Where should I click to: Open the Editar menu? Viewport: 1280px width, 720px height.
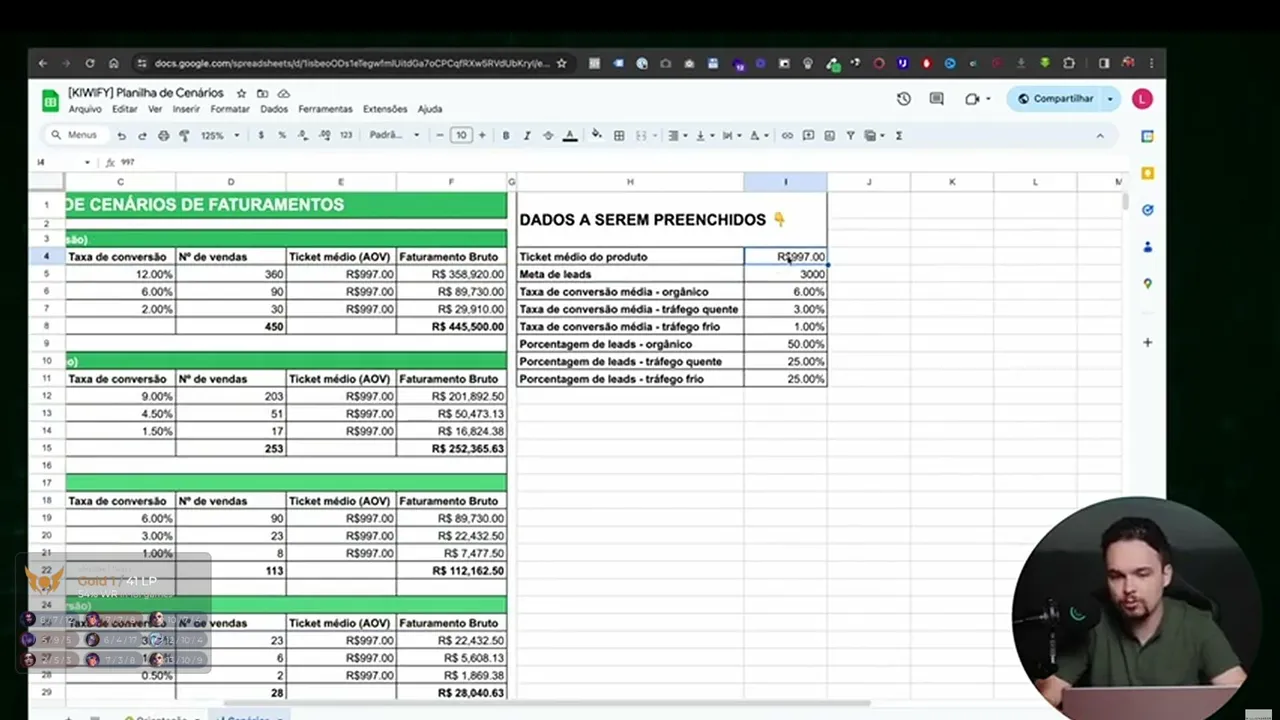[x=125, y=109]
